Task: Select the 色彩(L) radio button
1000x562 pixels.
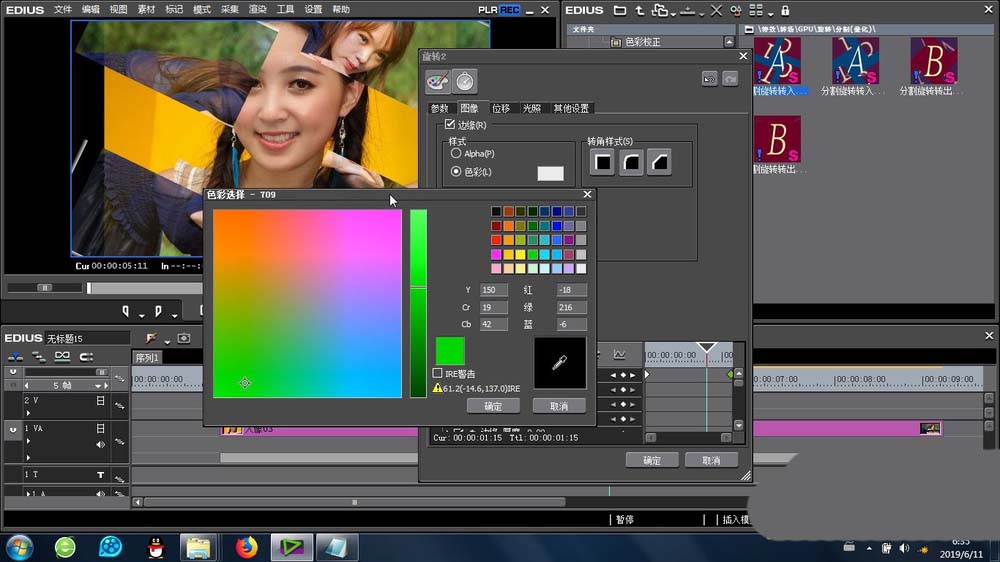Action: pyautogui.click(x=456, y=172)
